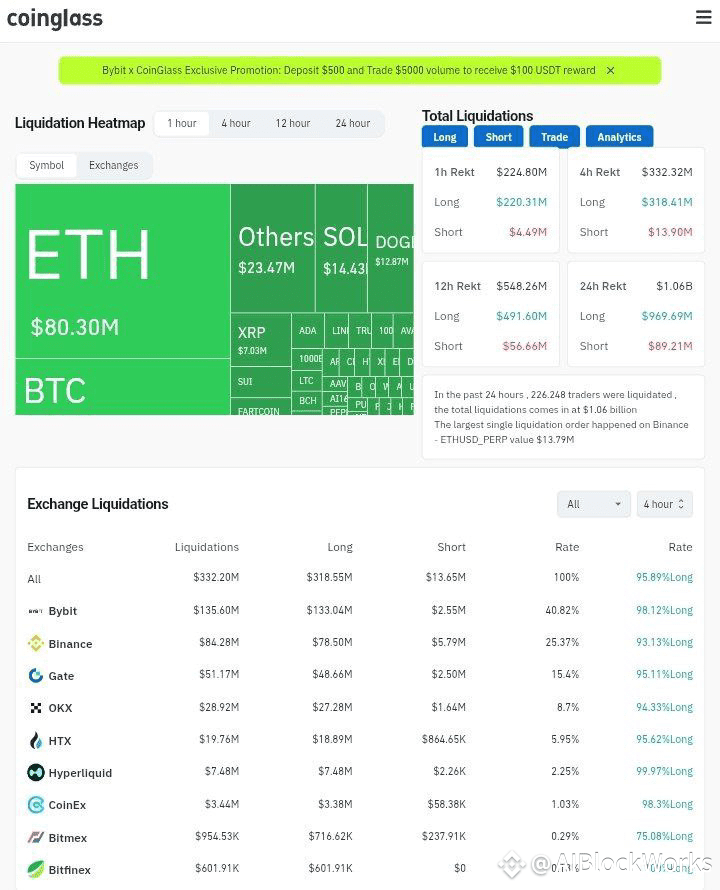The height and width of the screenshot is (890, 720).
Task: Switch heatmap to 24 hour
Action: coord(353,123)
